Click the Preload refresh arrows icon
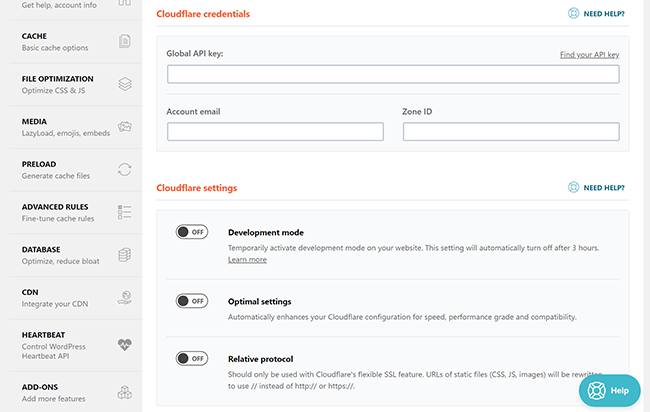 125,170
